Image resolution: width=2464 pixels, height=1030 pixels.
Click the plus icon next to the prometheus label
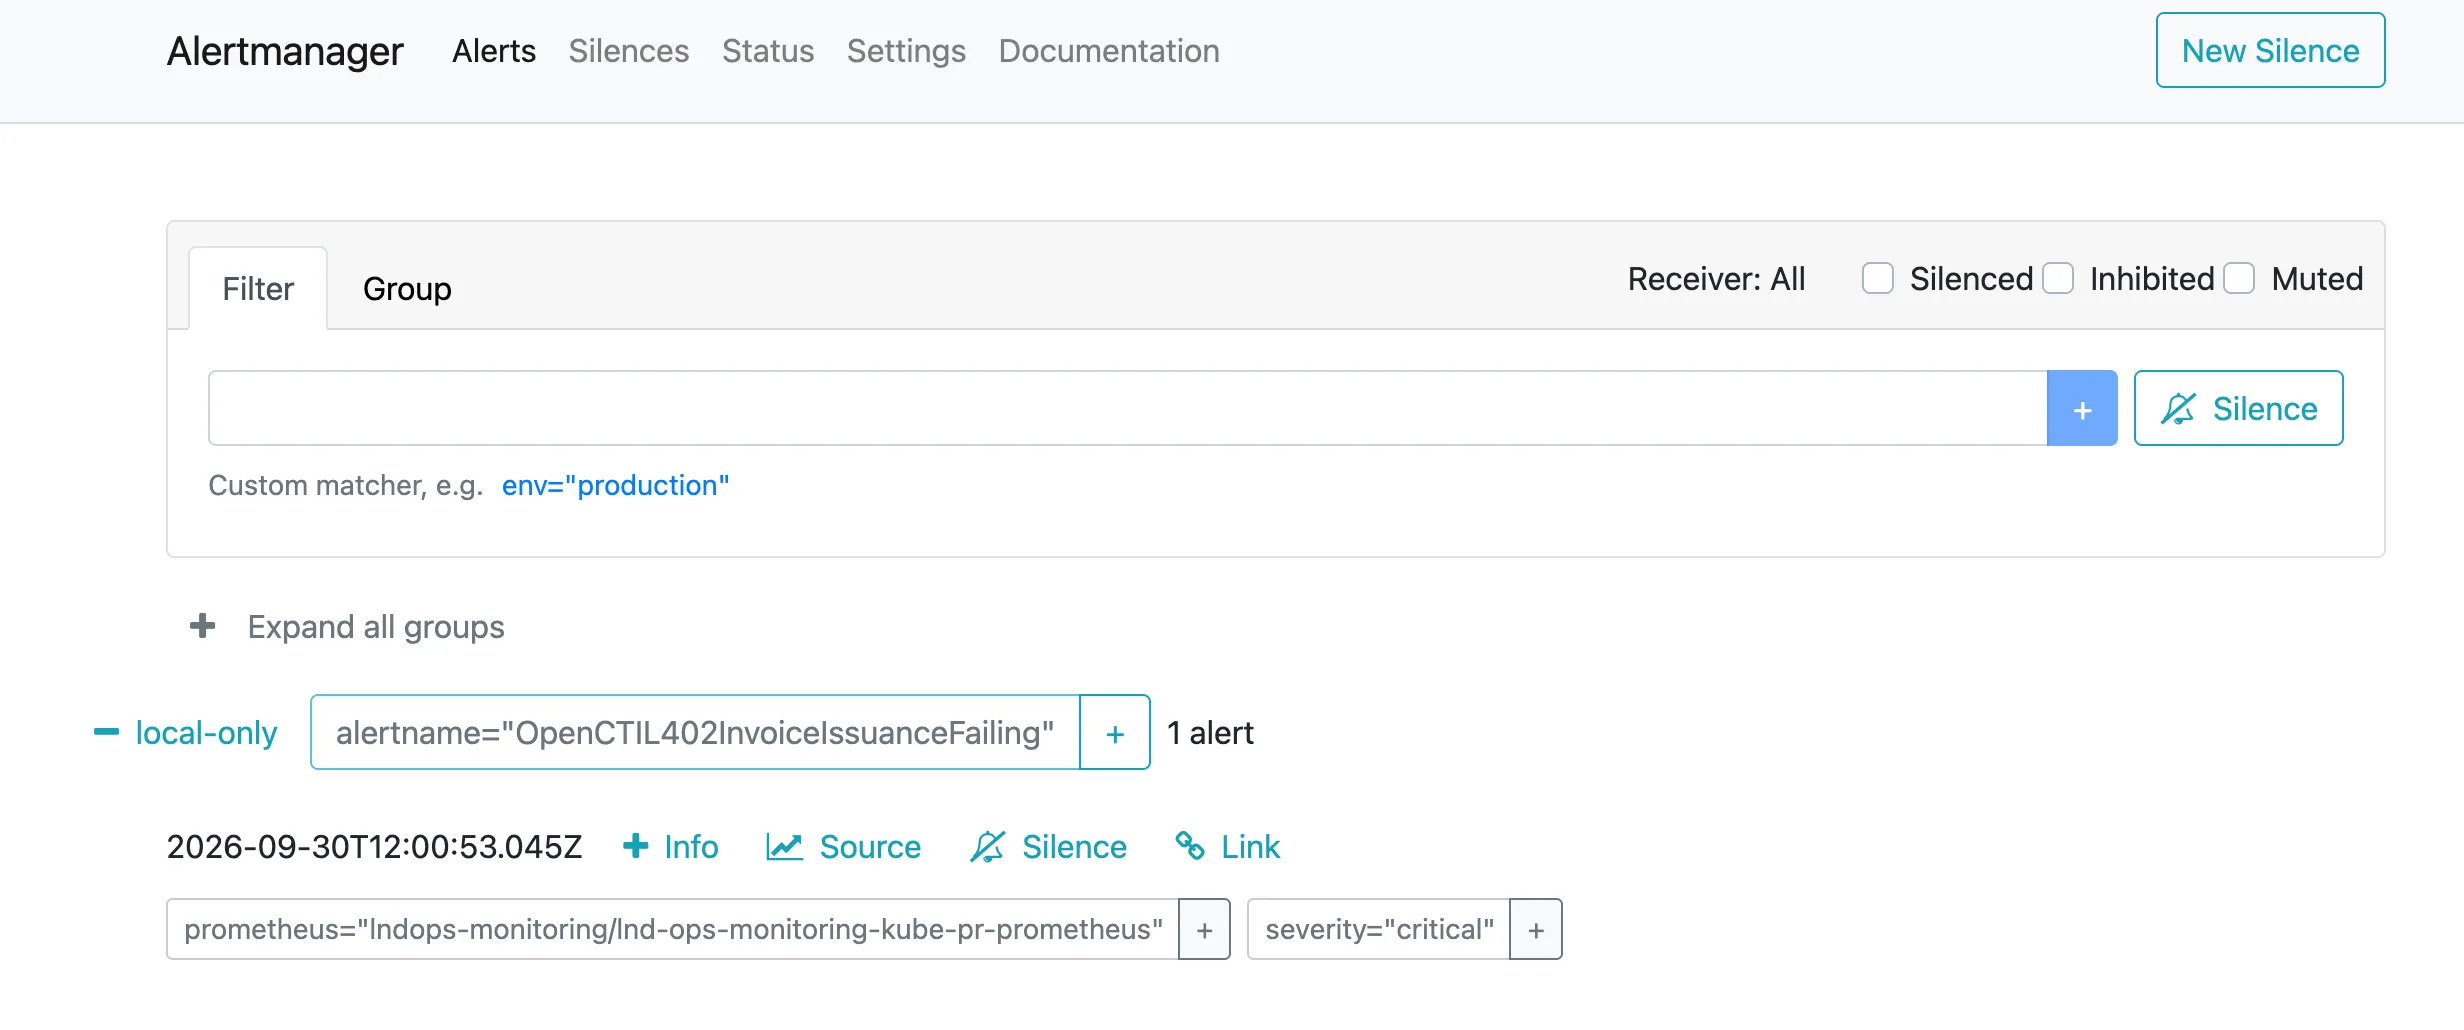point(1204,929)
